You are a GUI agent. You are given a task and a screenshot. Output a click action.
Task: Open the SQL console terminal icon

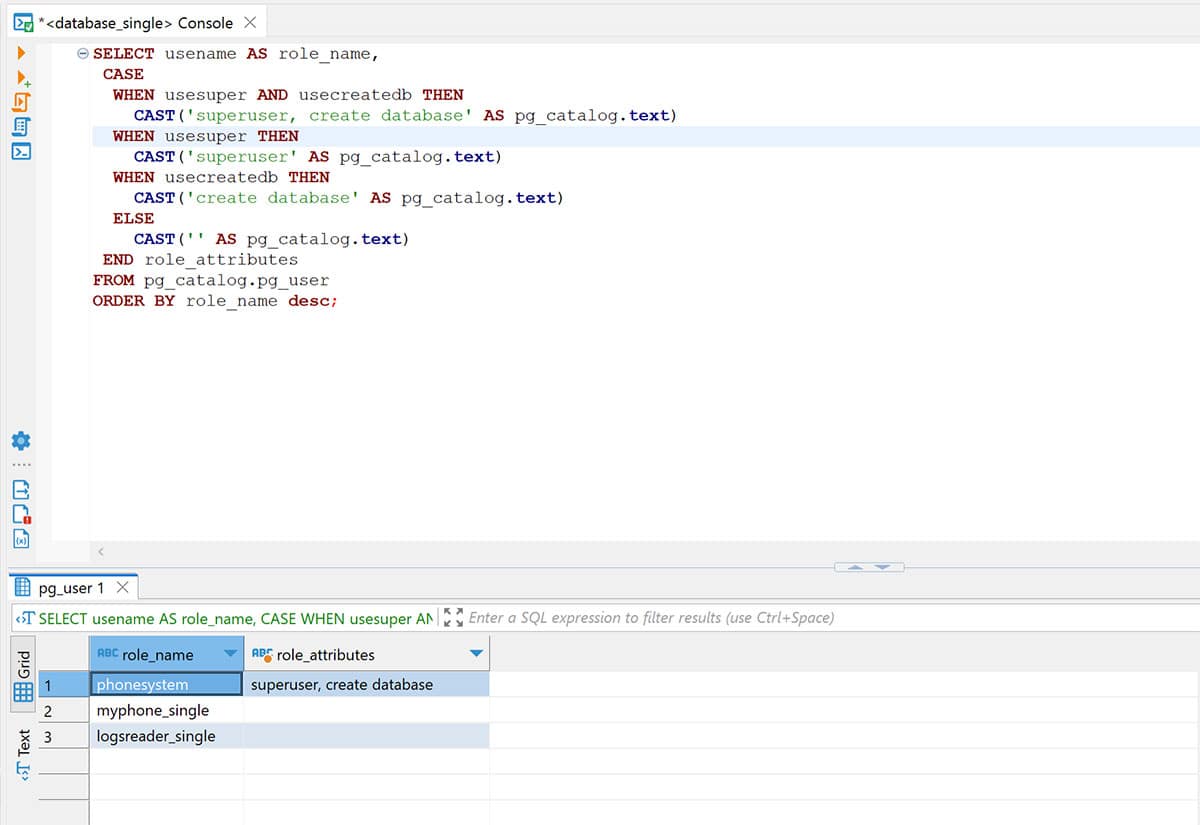[x=22, y=152]
